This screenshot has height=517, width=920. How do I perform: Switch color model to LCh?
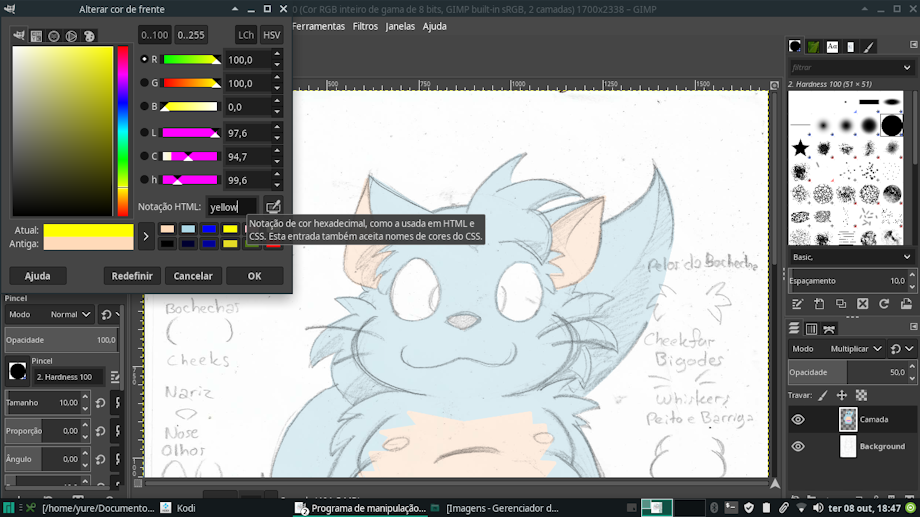tap(245, 35)
